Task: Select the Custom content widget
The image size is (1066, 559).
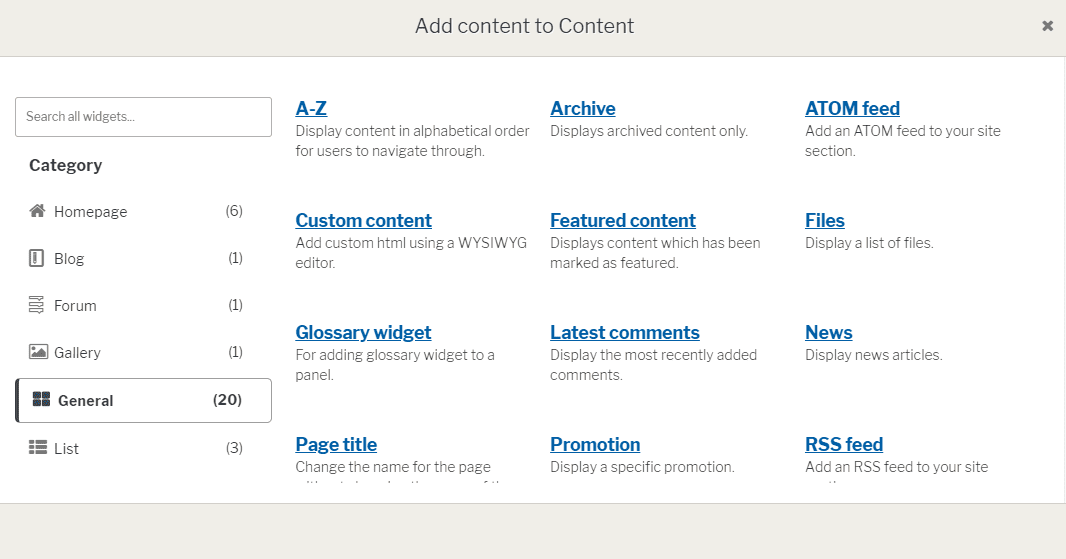Action: [x=364, y=221]
